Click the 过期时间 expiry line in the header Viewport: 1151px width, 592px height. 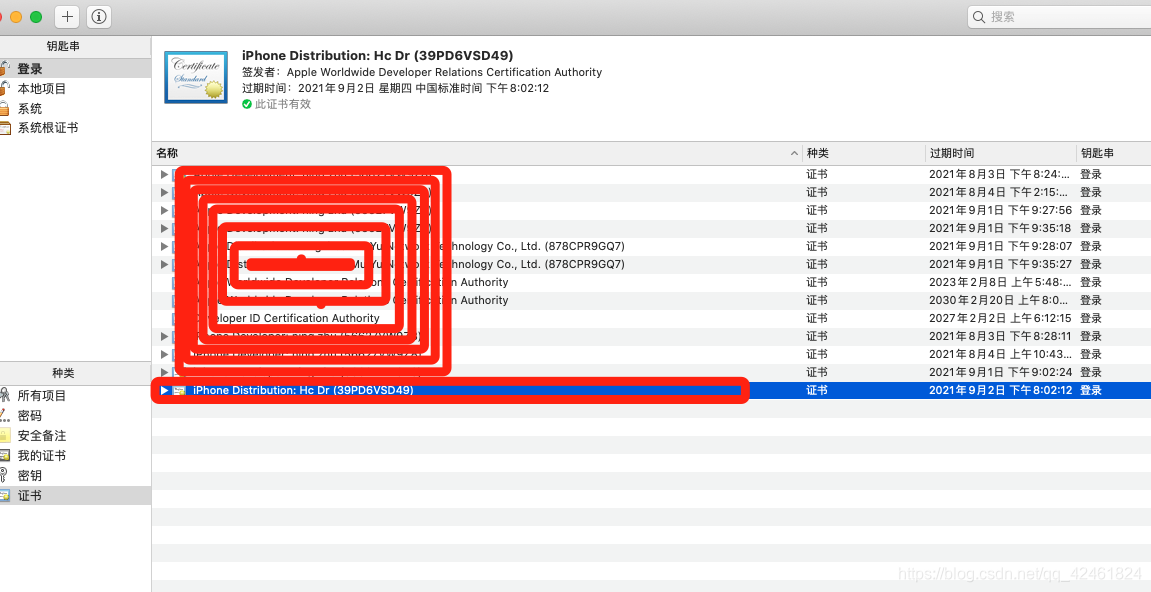tap(396, 88)
